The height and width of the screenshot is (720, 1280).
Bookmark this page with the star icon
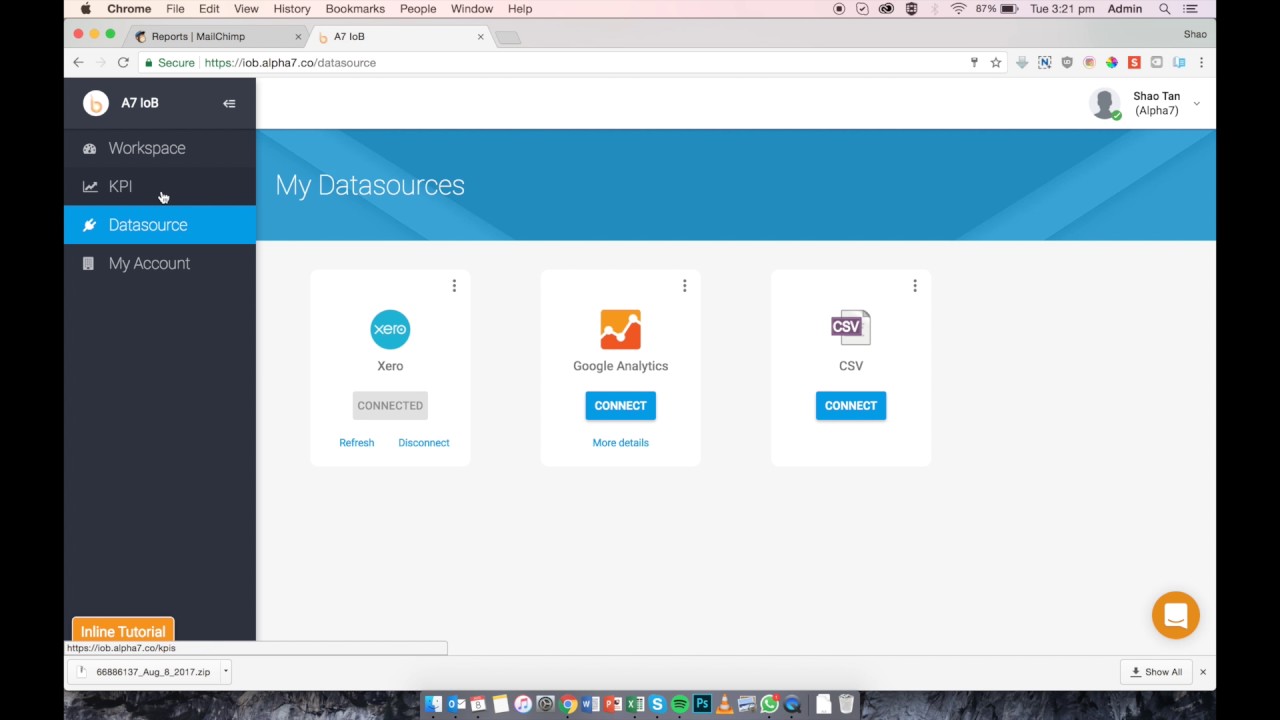(x=996, y=62)
